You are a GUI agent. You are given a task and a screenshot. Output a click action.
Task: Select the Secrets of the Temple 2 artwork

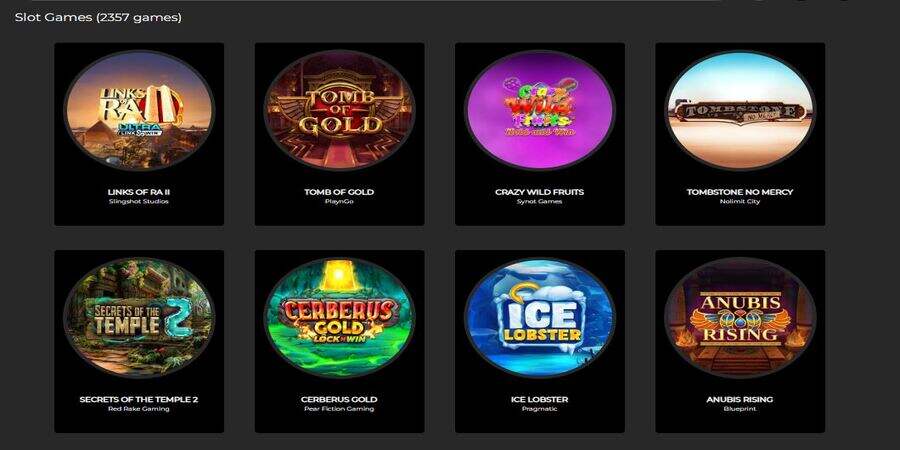click(x=139, y=317)
